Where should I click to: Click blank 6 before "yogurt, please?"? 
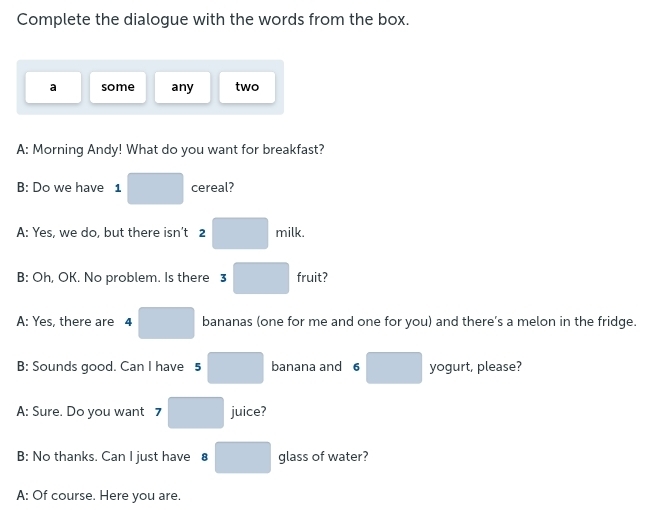[x=394, y=368]
